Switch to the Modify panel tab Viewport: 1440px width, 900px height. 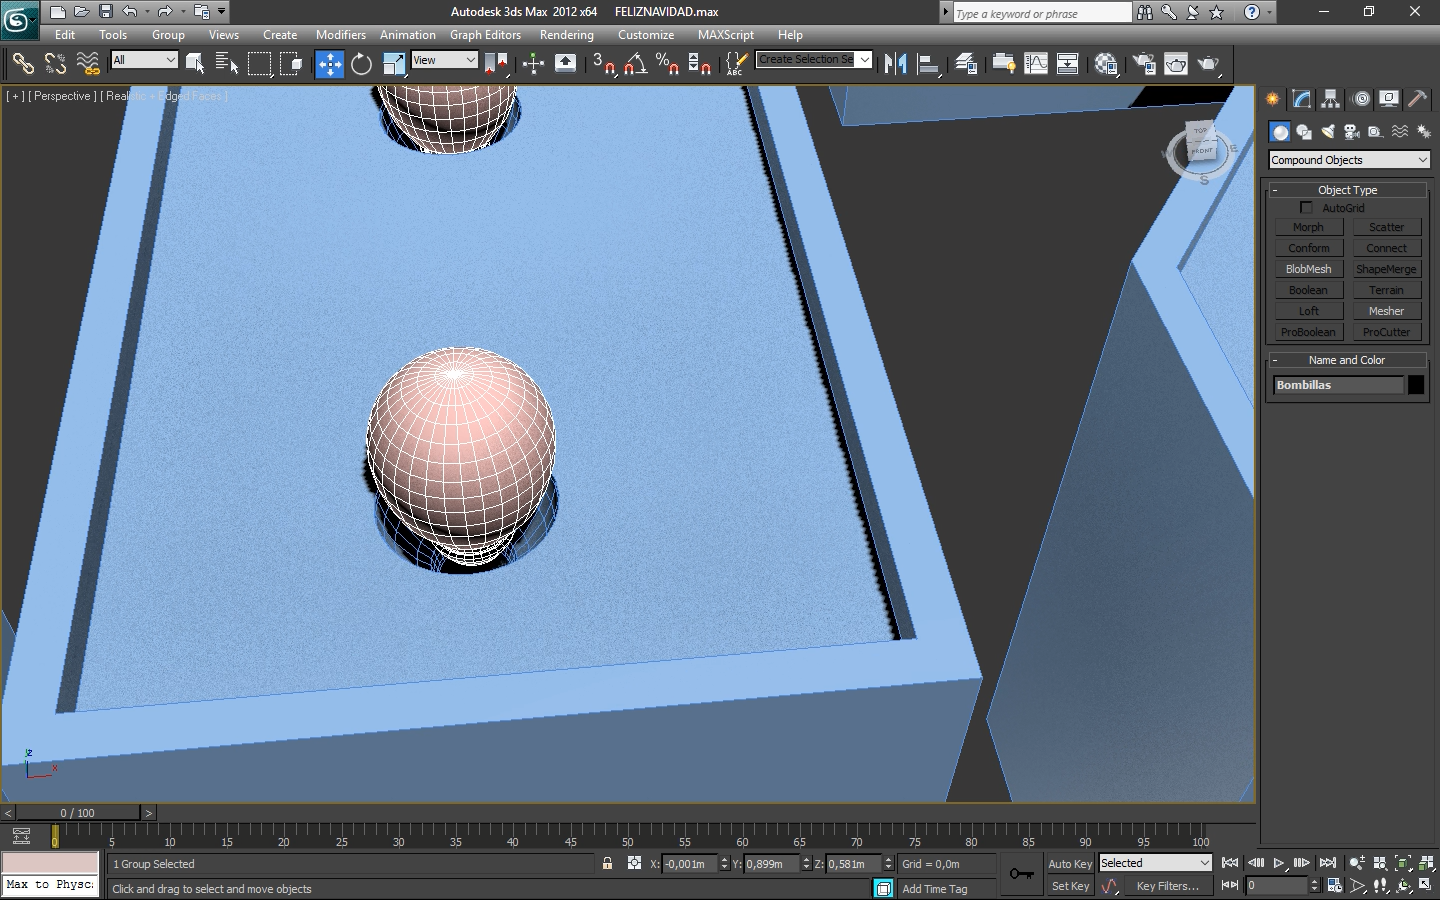pos(1301,99)
